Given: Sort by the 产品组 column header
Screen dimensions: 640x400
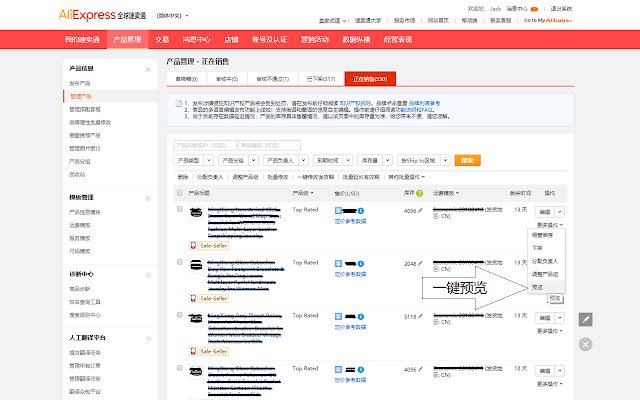Looking at the screenshot, I should (x=303, y=193).
